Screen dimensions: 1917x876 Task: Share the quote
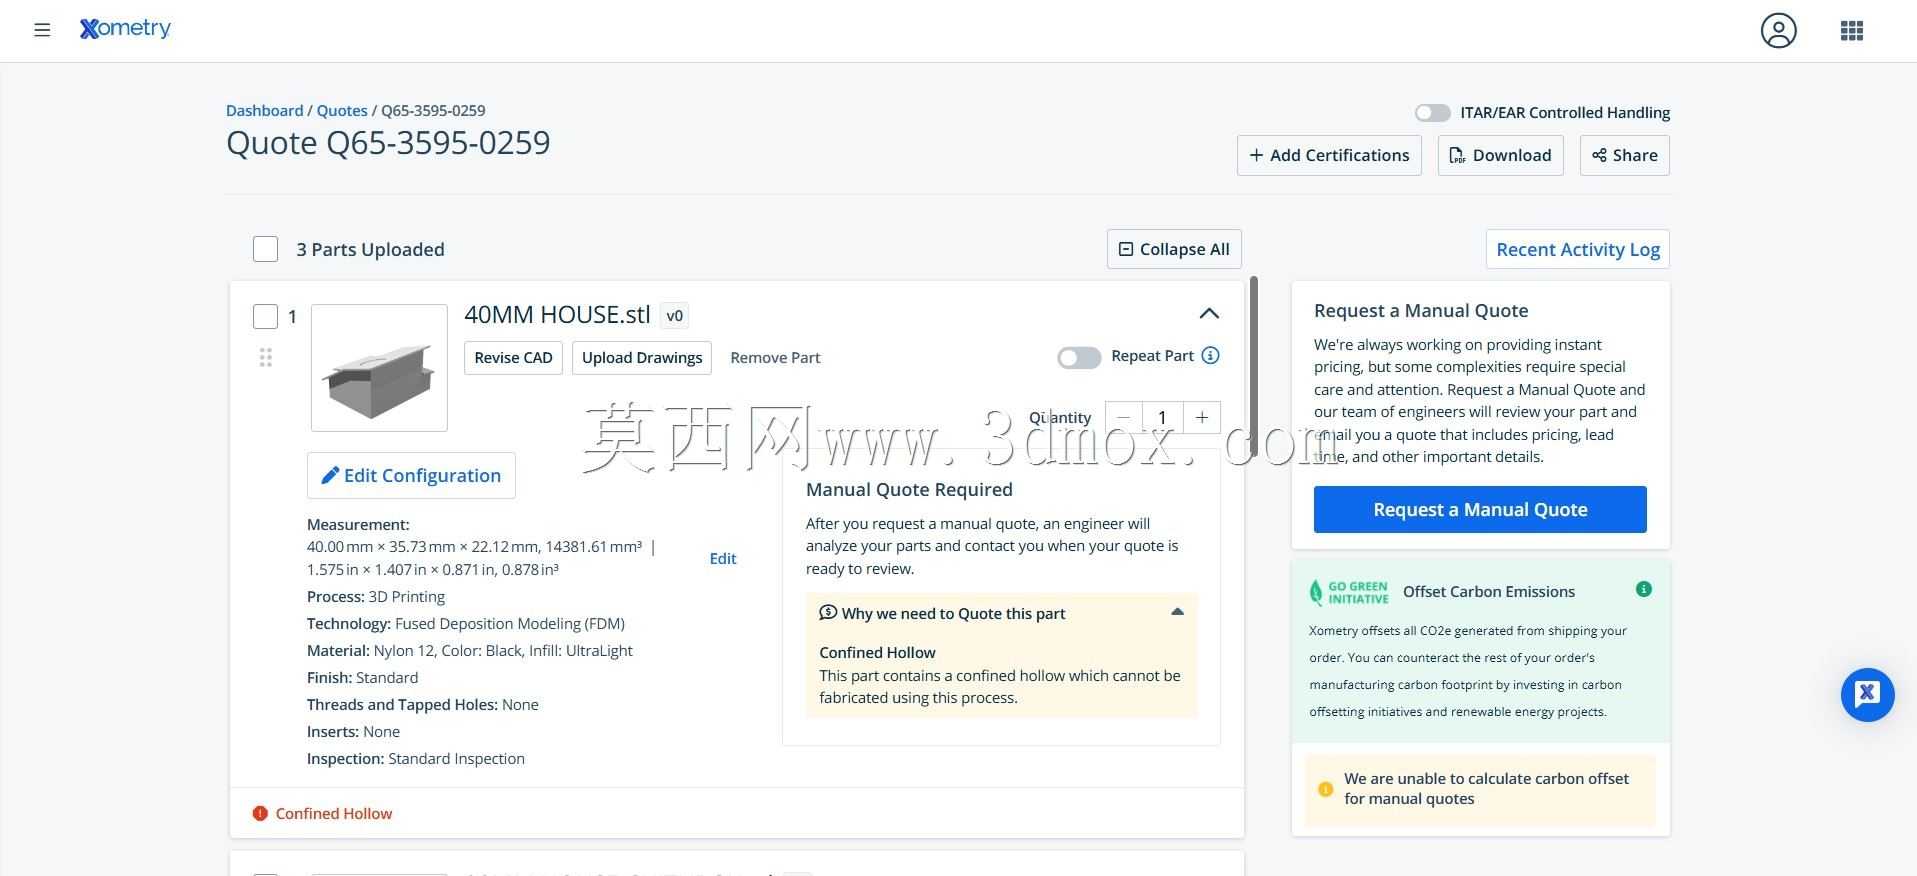point(1624,155)
